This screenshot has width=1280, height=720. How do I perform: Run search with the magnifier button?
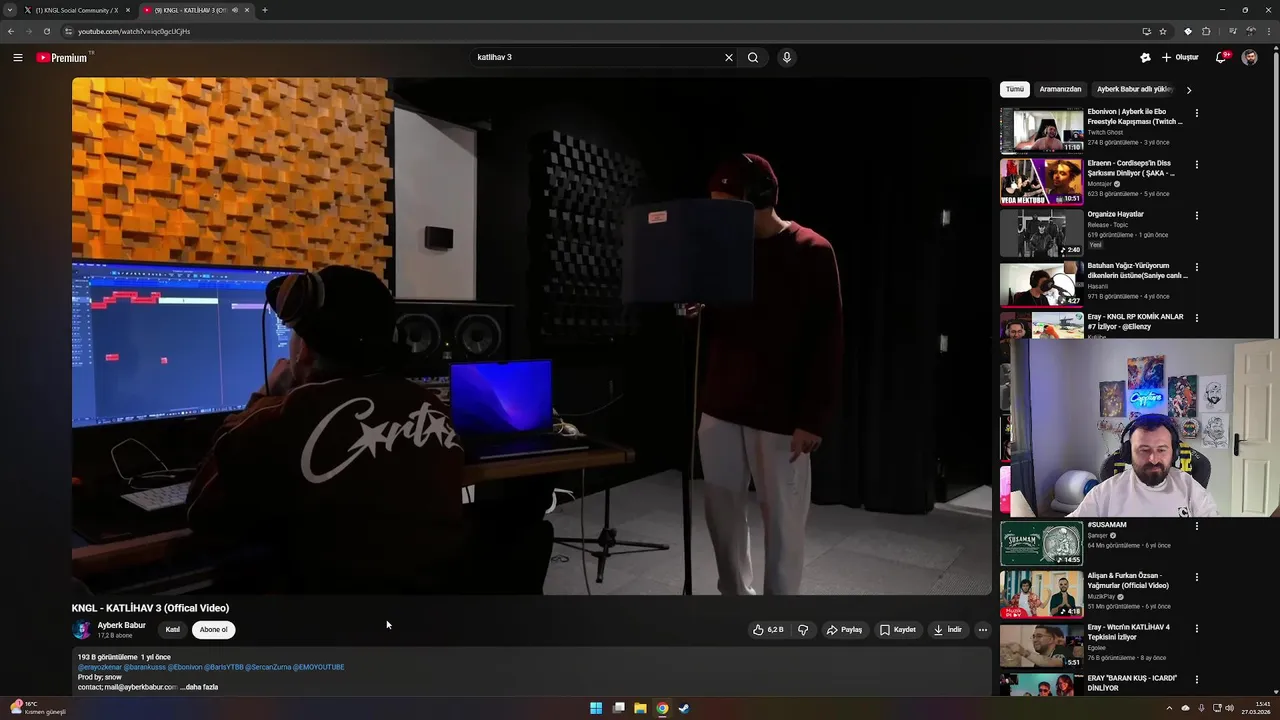(753, 58)
